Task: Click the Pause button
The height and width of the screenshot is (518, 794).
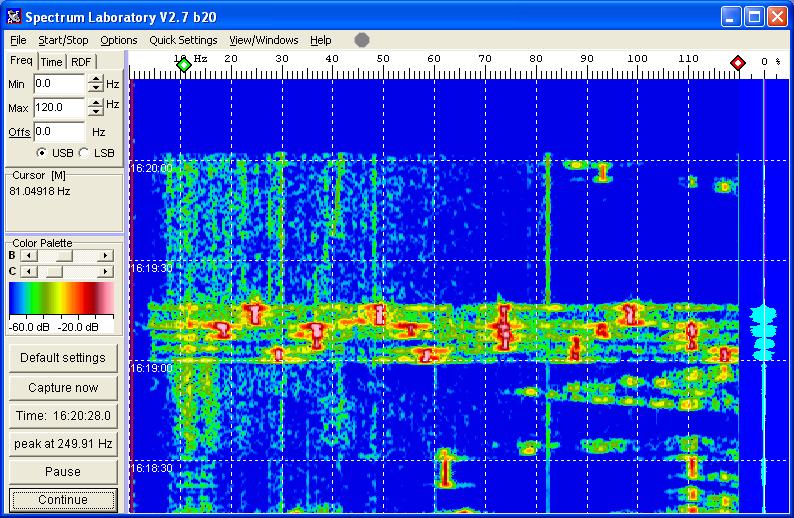Action: (63, 471)
